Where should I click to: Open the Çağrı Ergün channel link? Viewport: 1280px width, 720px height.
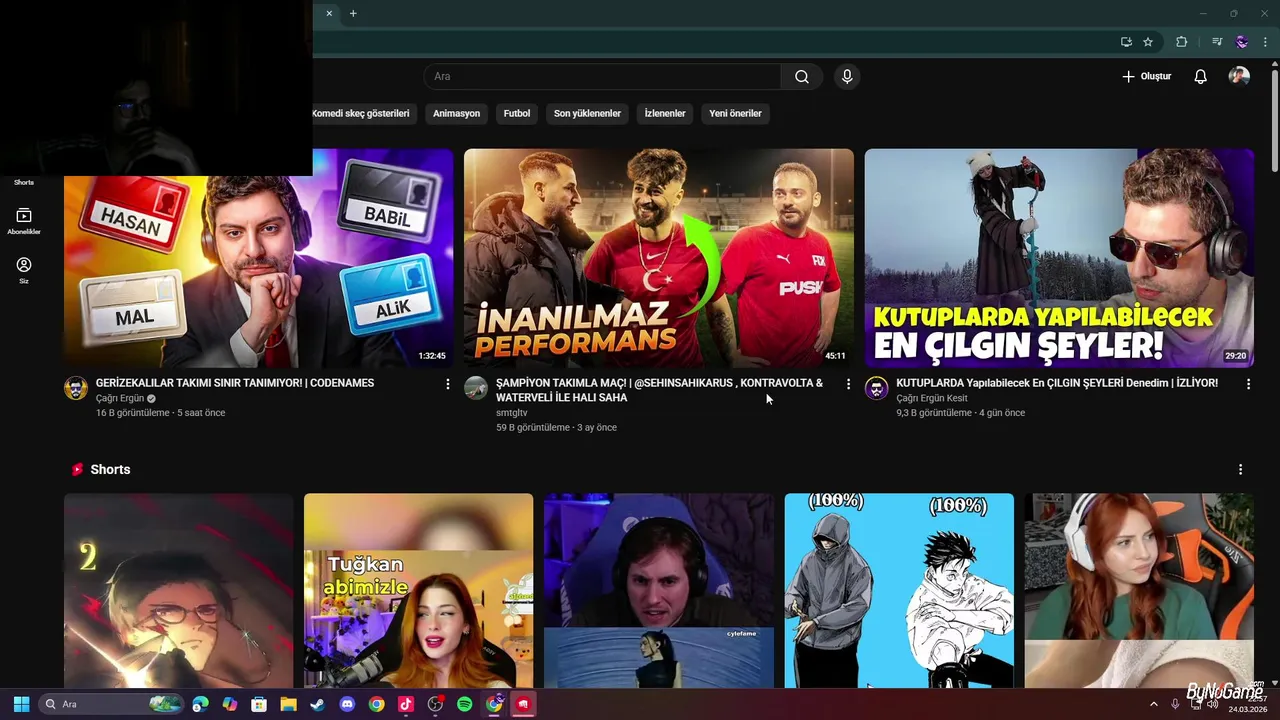coord(120,398)
